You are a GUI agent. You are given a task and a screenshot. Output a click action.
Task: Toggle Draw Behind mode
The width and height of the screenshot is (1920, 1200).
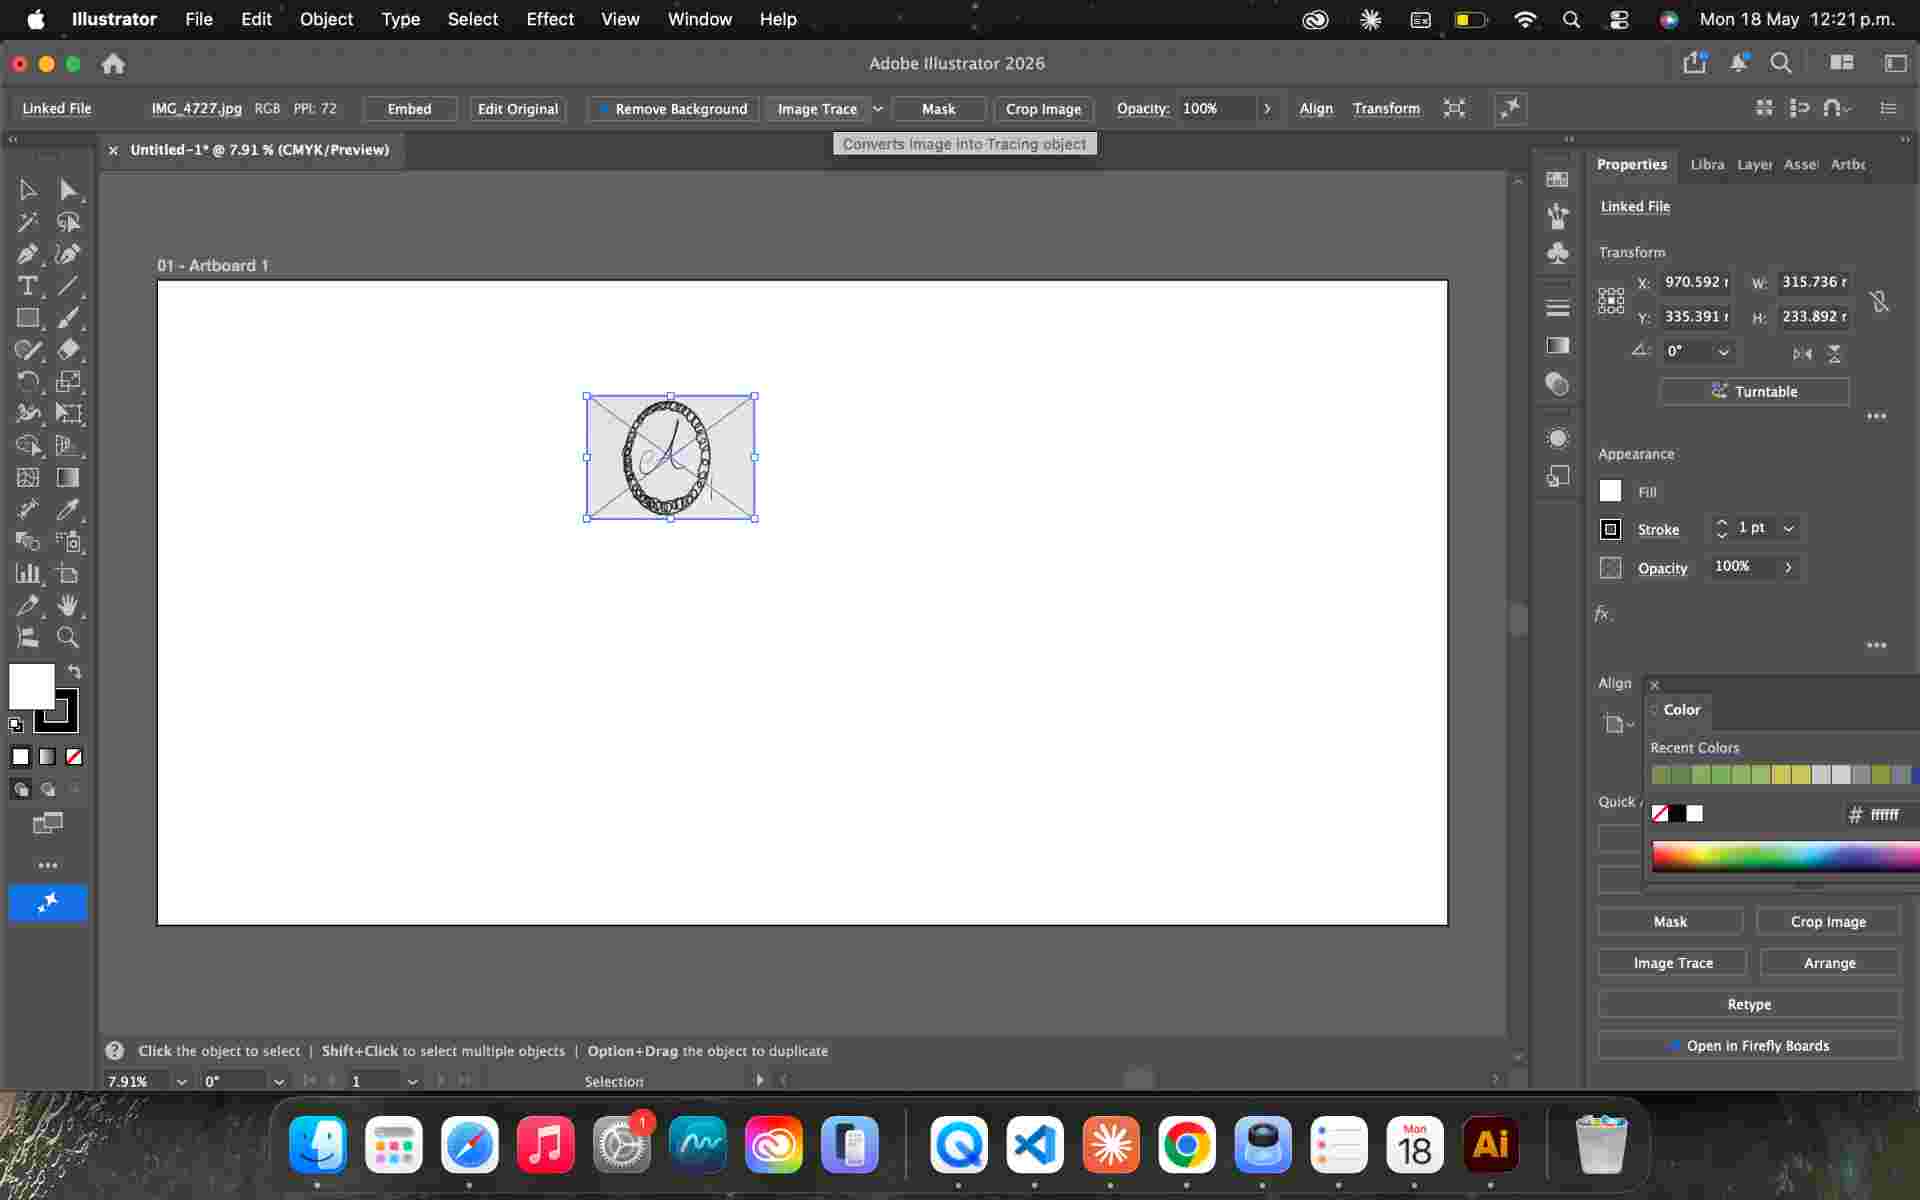47,789
